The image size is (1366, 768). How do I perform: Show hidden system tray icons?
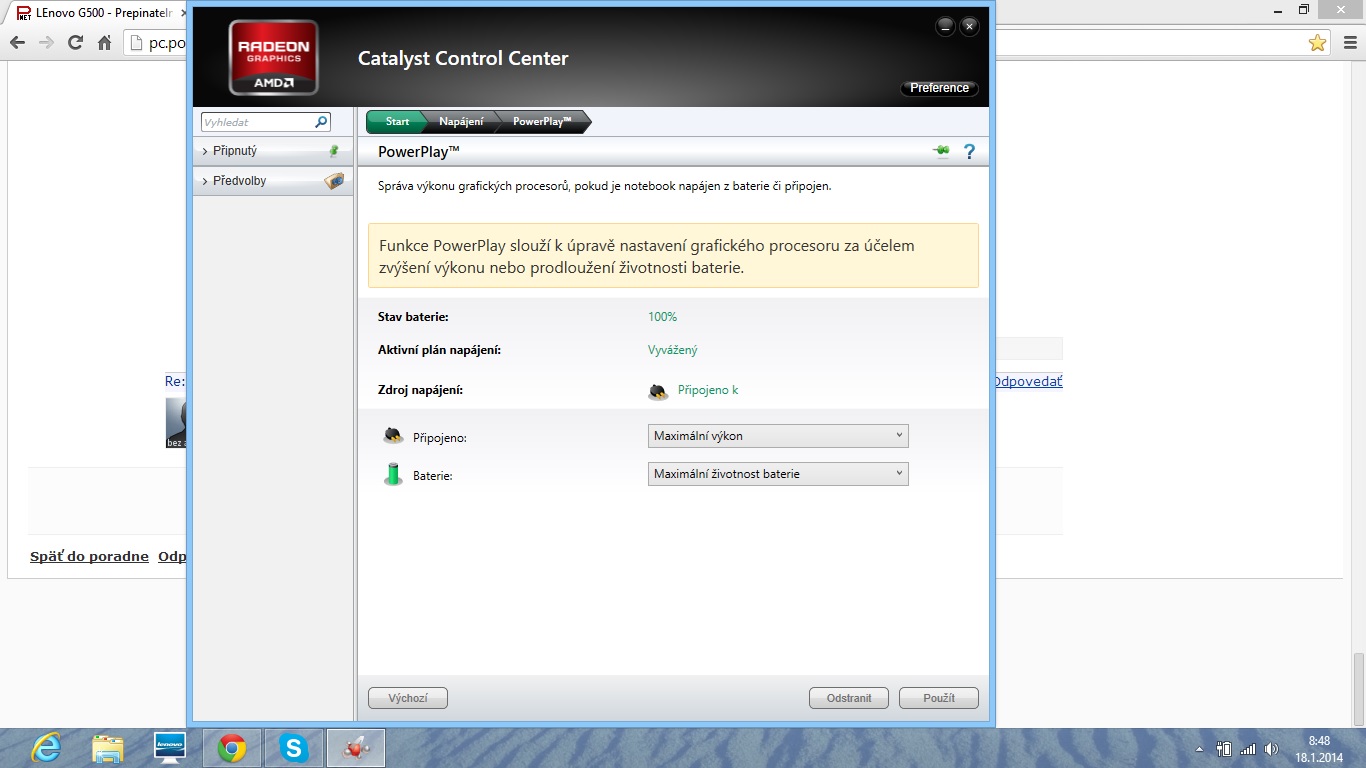pos(1200,749)
